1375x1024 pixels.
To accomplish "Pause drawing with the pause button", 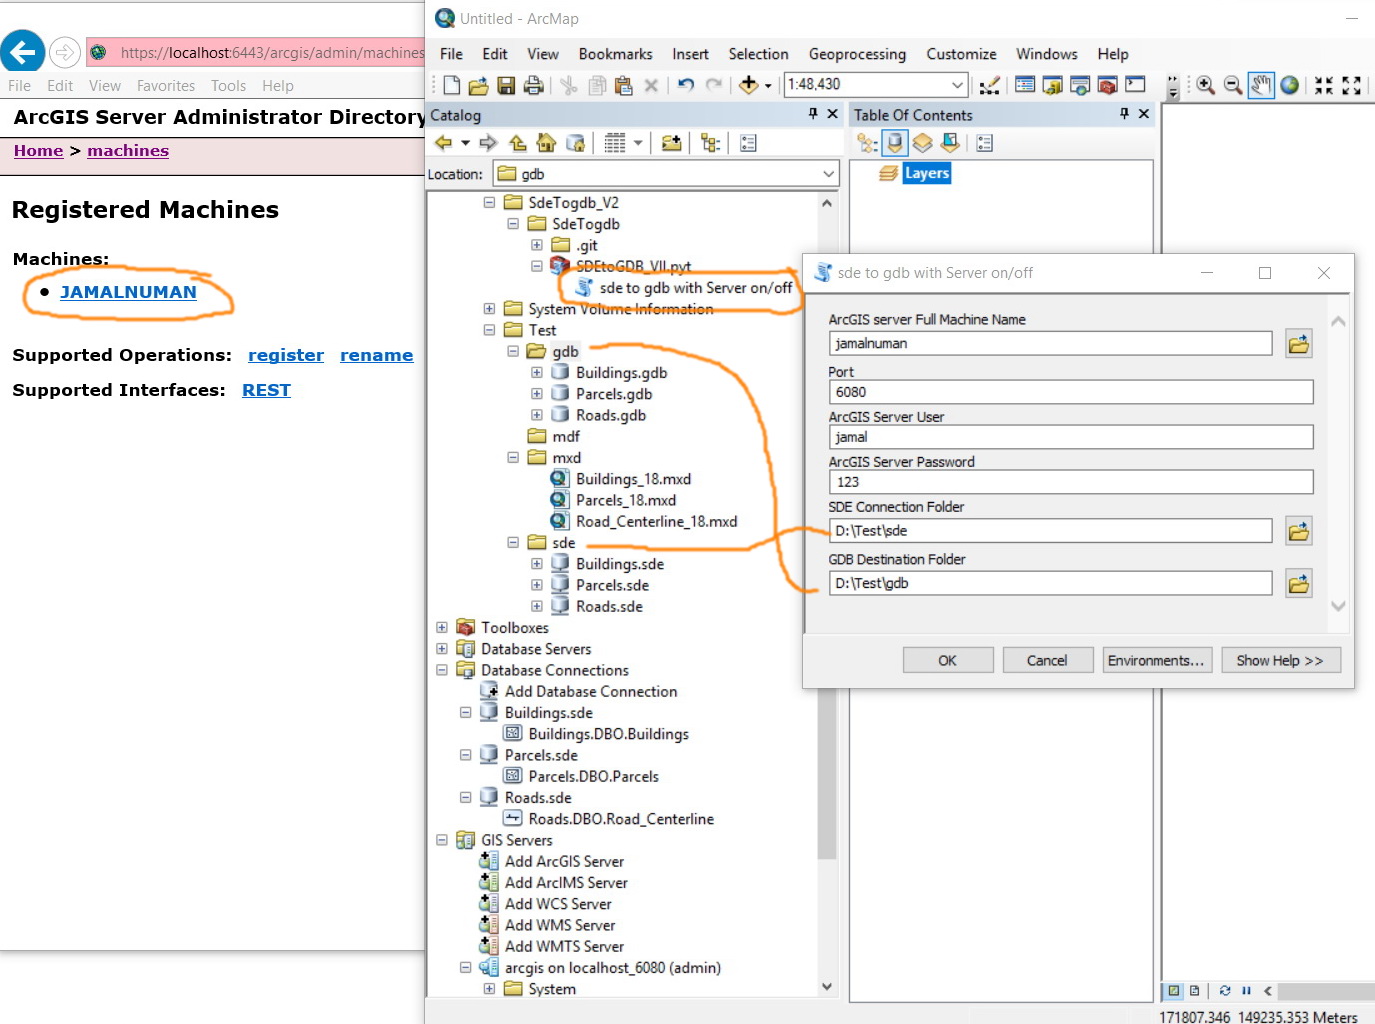I will (1246, 991).
